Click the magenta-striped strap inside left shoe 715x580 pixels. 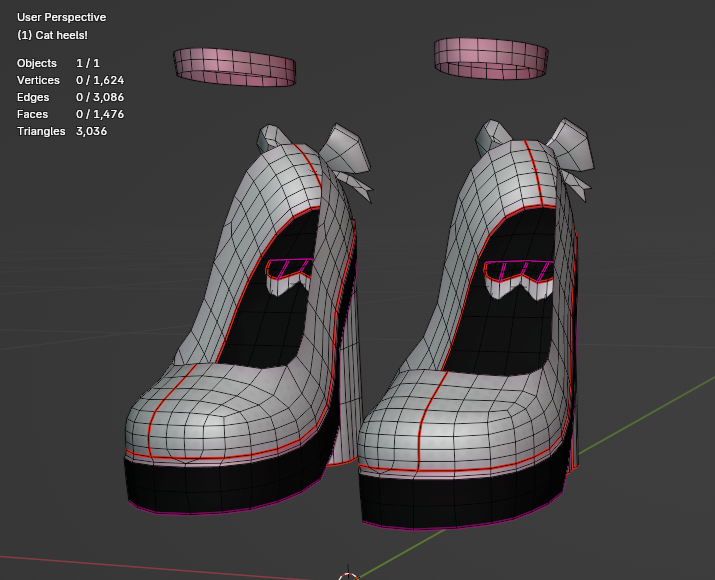pos(291,267)
